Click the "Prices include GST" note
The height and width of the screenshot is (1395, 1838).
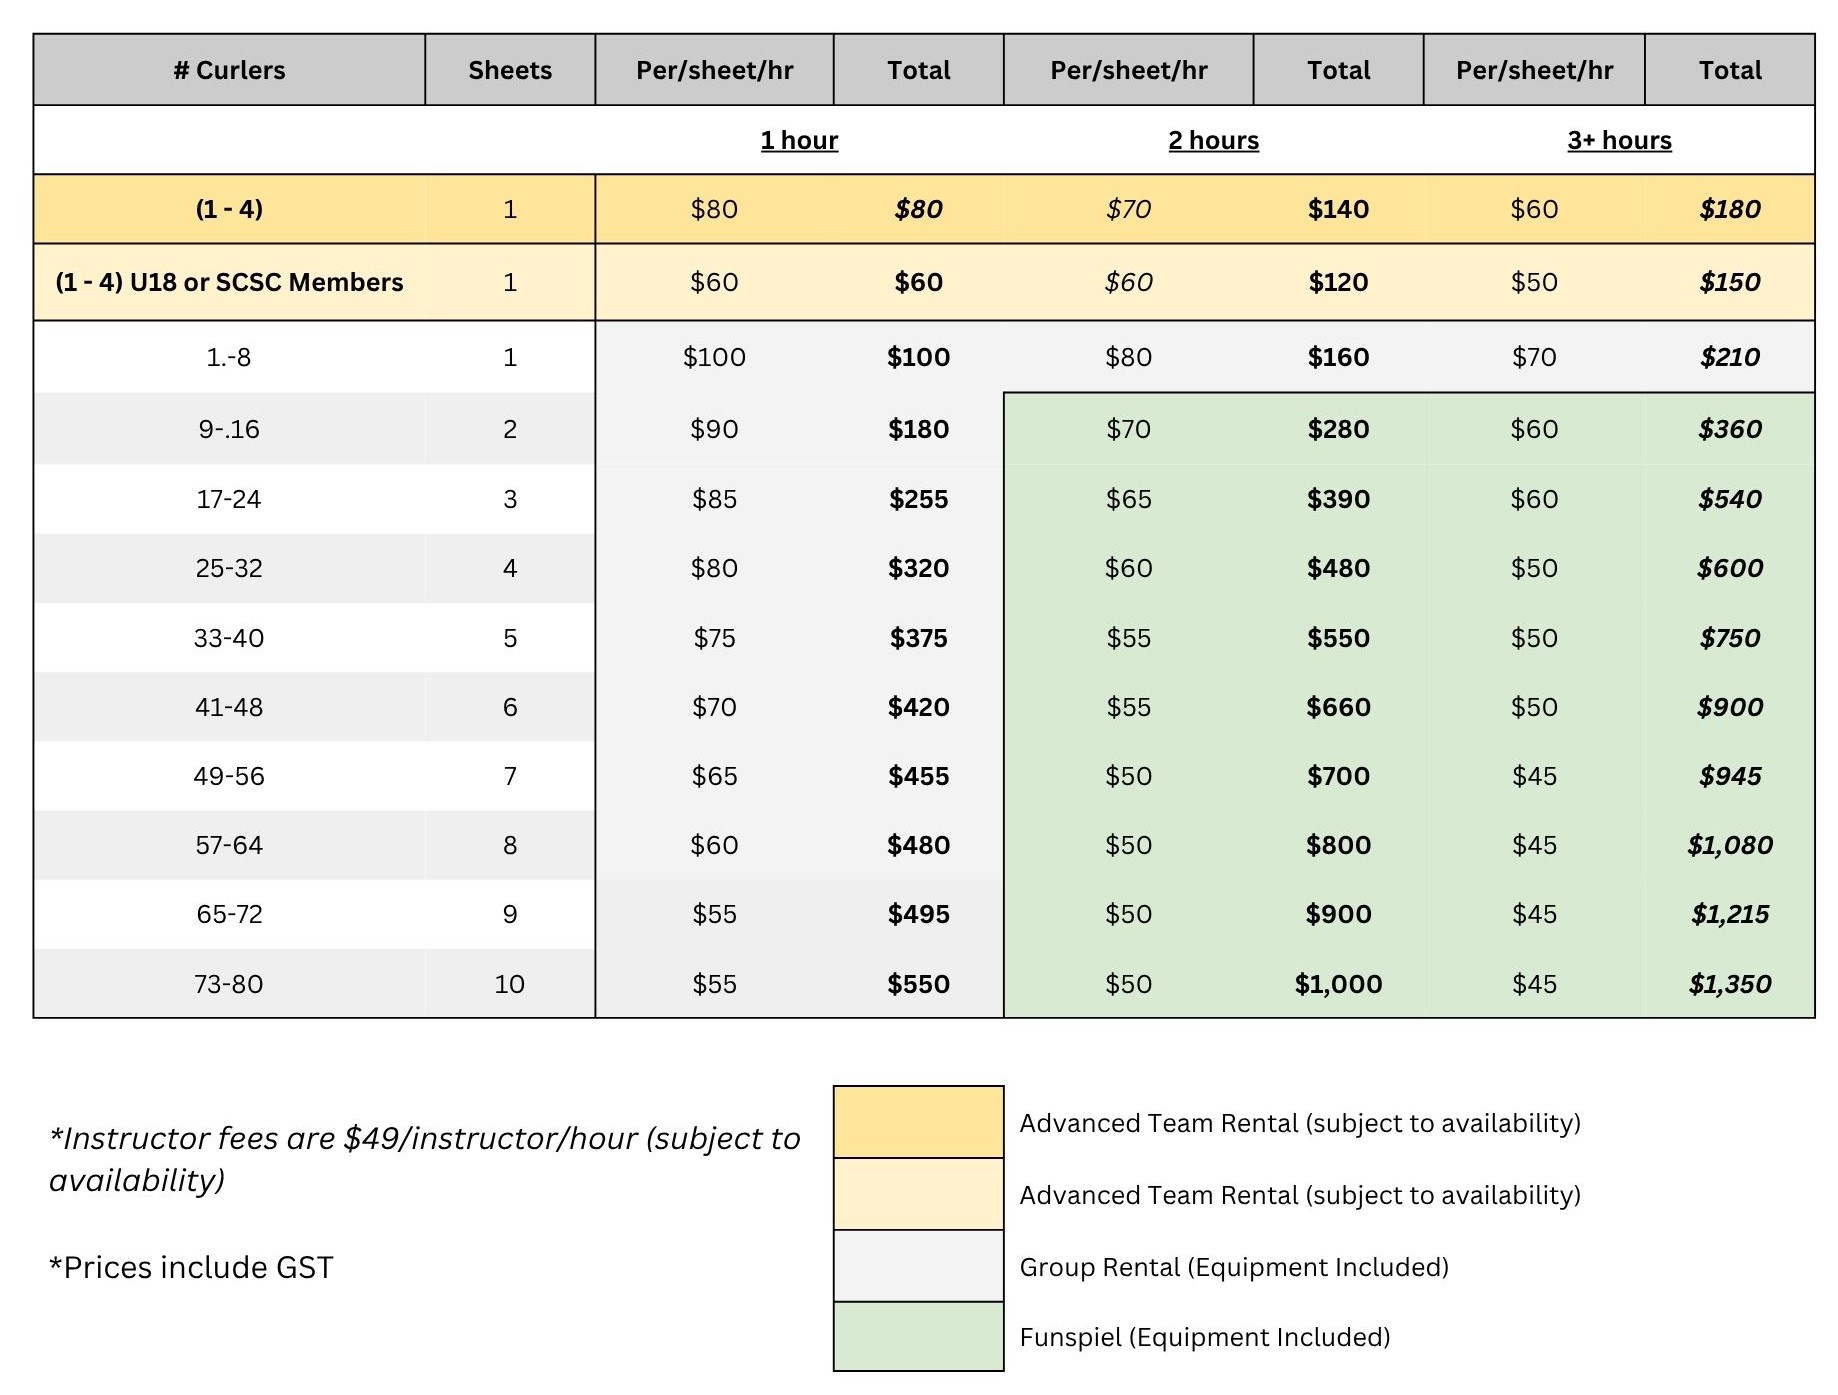tap(191, 1267)
